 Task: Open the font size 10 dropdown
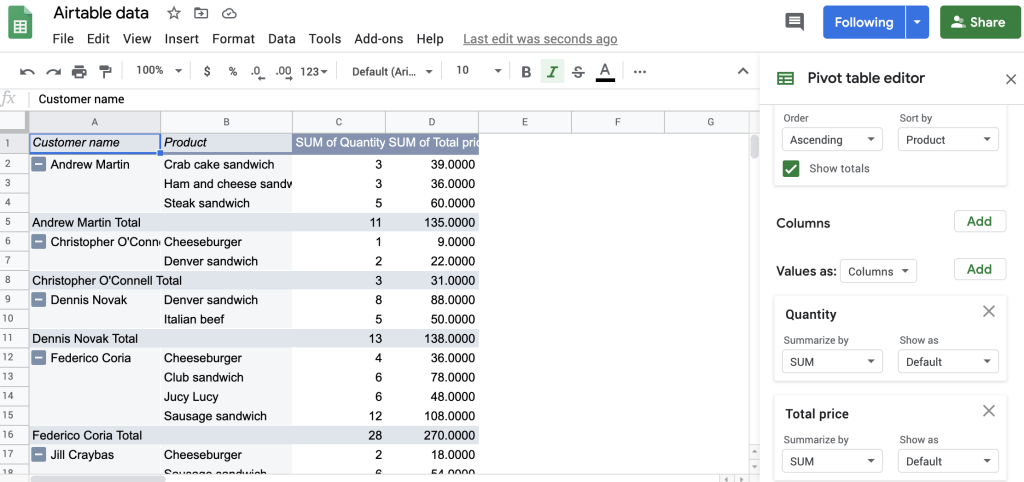click(x=478, y=71)
